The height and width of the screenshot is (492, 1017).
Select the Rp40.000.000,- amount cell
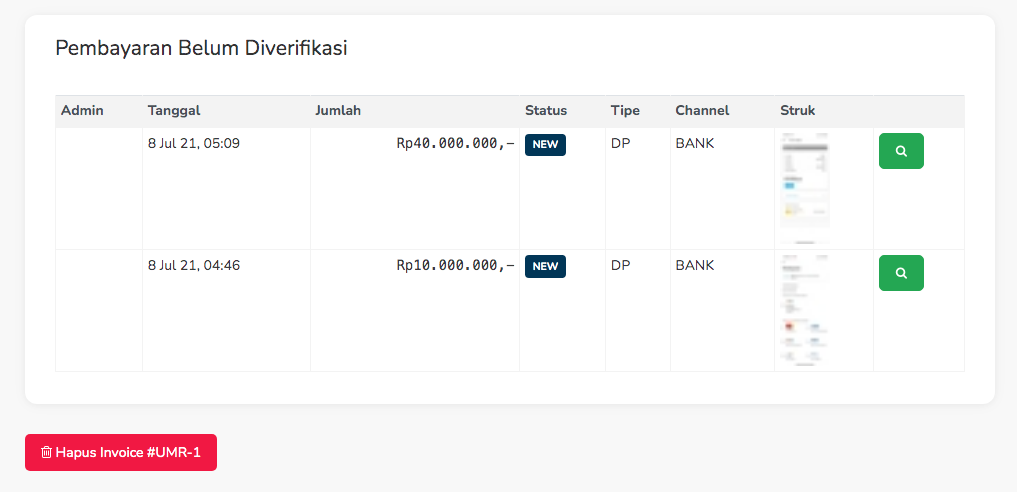pyautogui.click(x=455, y=144)
